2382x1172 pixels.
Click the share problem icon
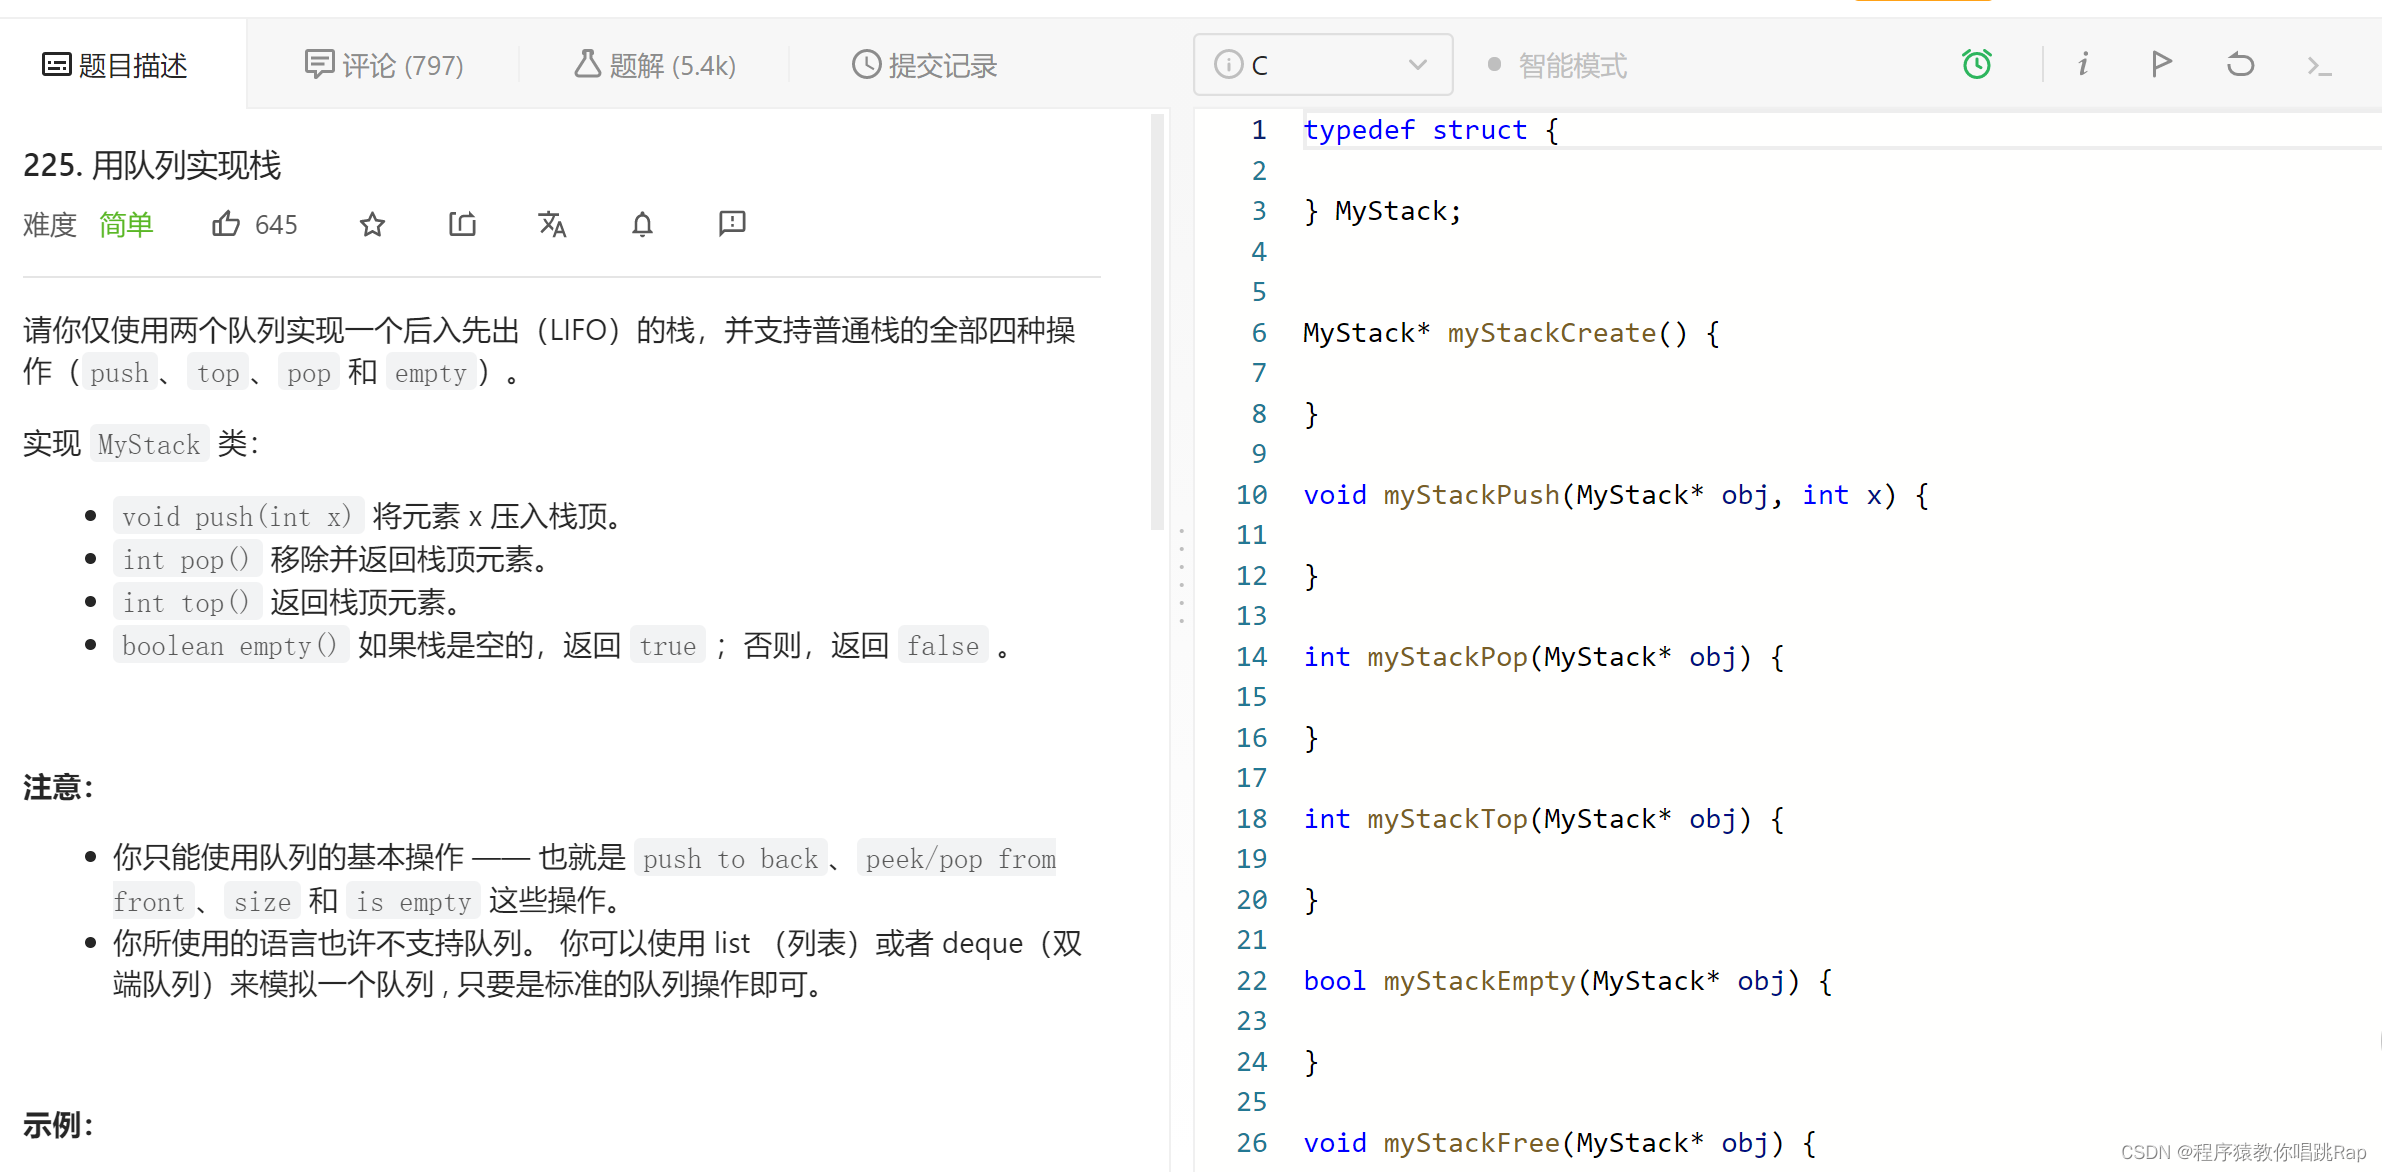coord(462,224)
